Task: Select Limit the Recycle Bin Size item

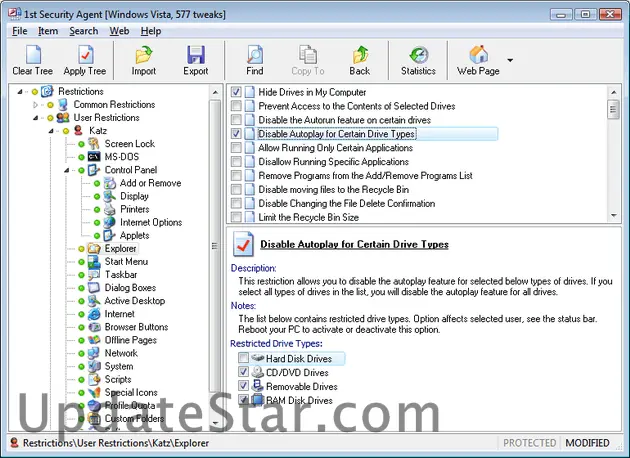Action: pos(309,217)
